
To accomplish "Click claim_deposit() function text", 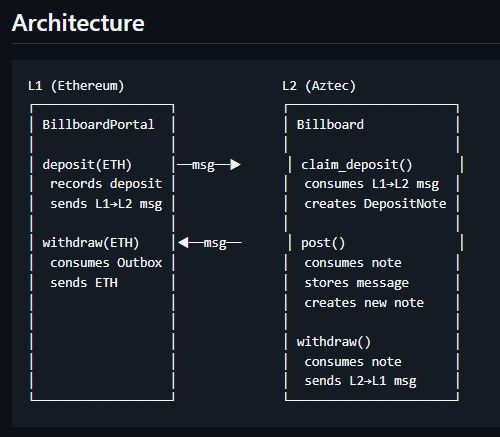I will (x=357, y=165).
